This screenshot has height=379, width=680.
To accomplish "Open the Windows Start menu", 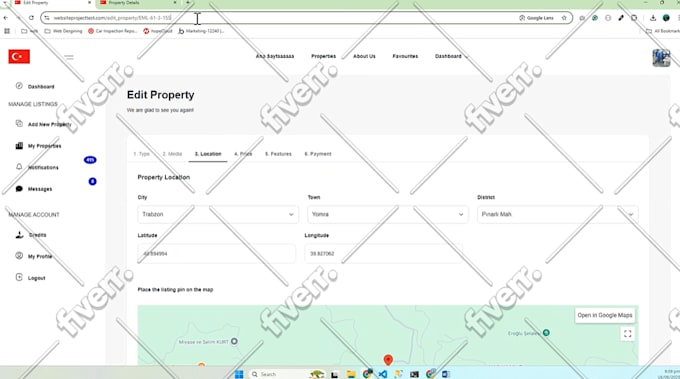I will tap(239, 374).
